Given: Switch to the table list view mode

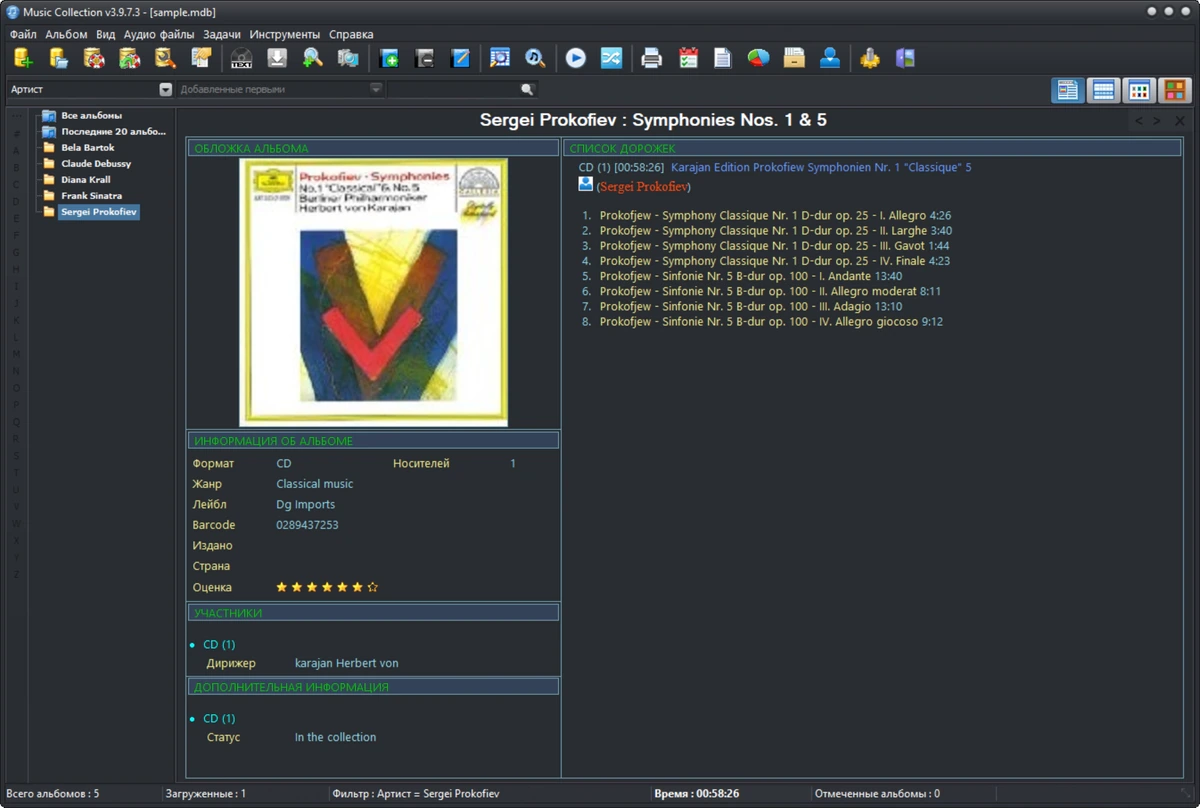Looking at the screenshot, I should 1103,90.
